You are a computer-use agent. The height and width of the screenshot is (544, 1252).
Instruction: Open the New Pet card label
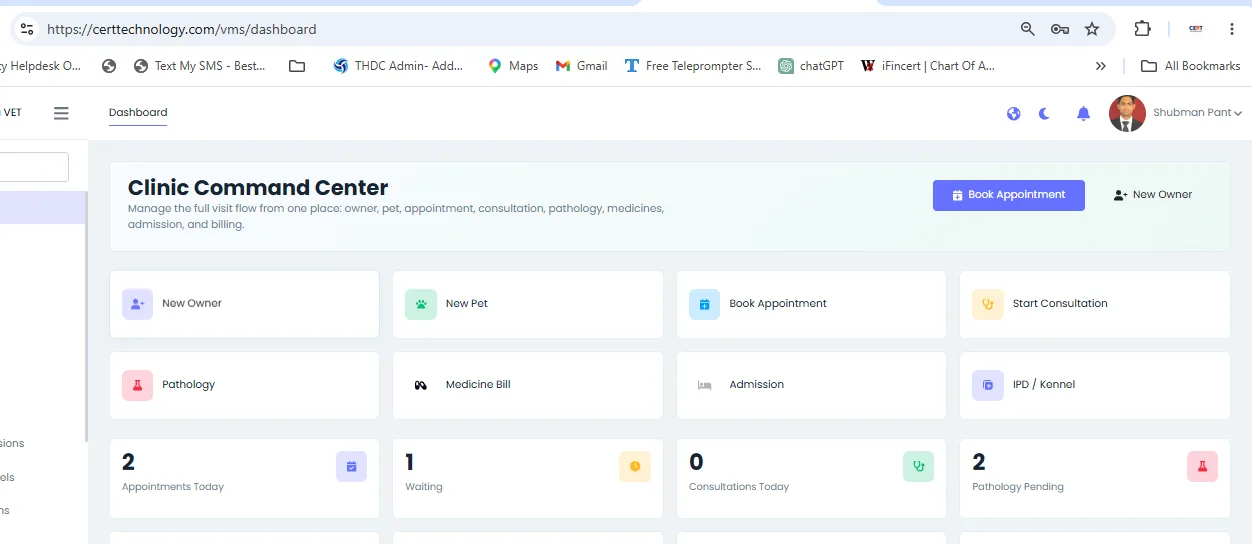467,304
